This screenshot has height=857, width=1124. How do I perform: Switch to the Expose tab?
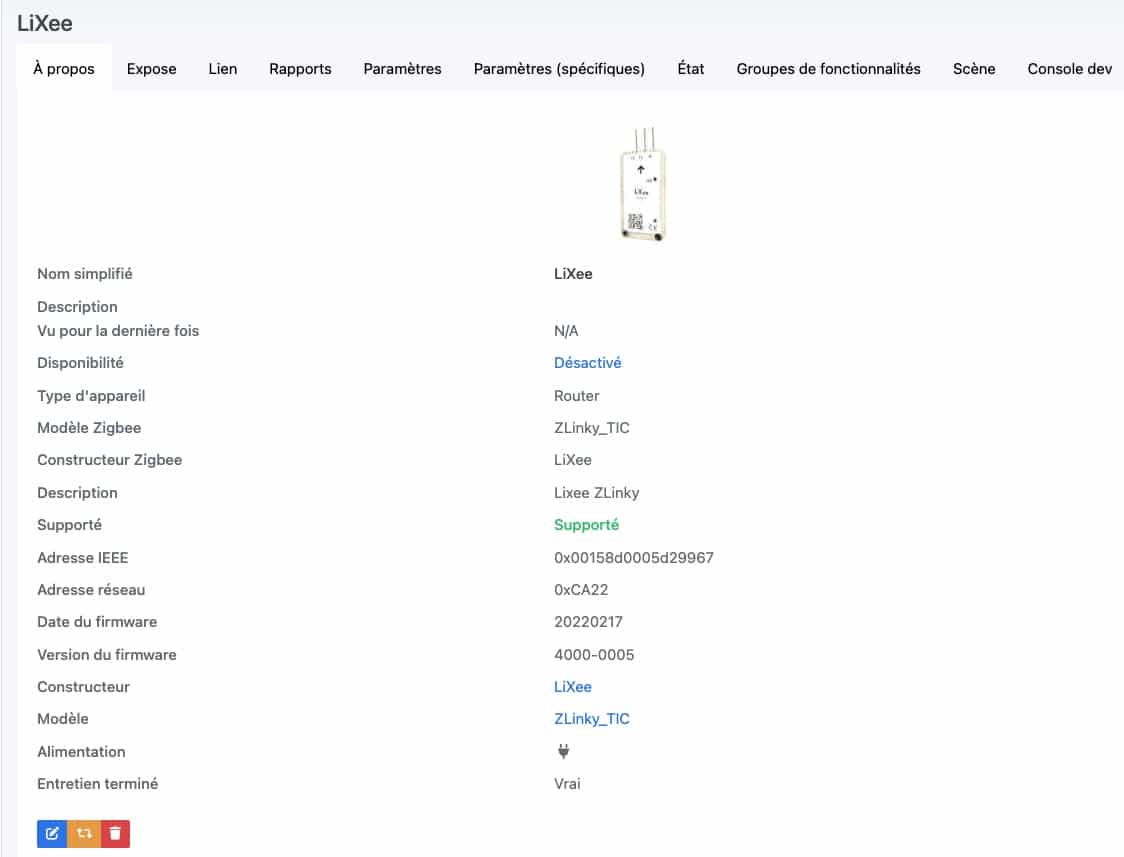coord(151,69)
